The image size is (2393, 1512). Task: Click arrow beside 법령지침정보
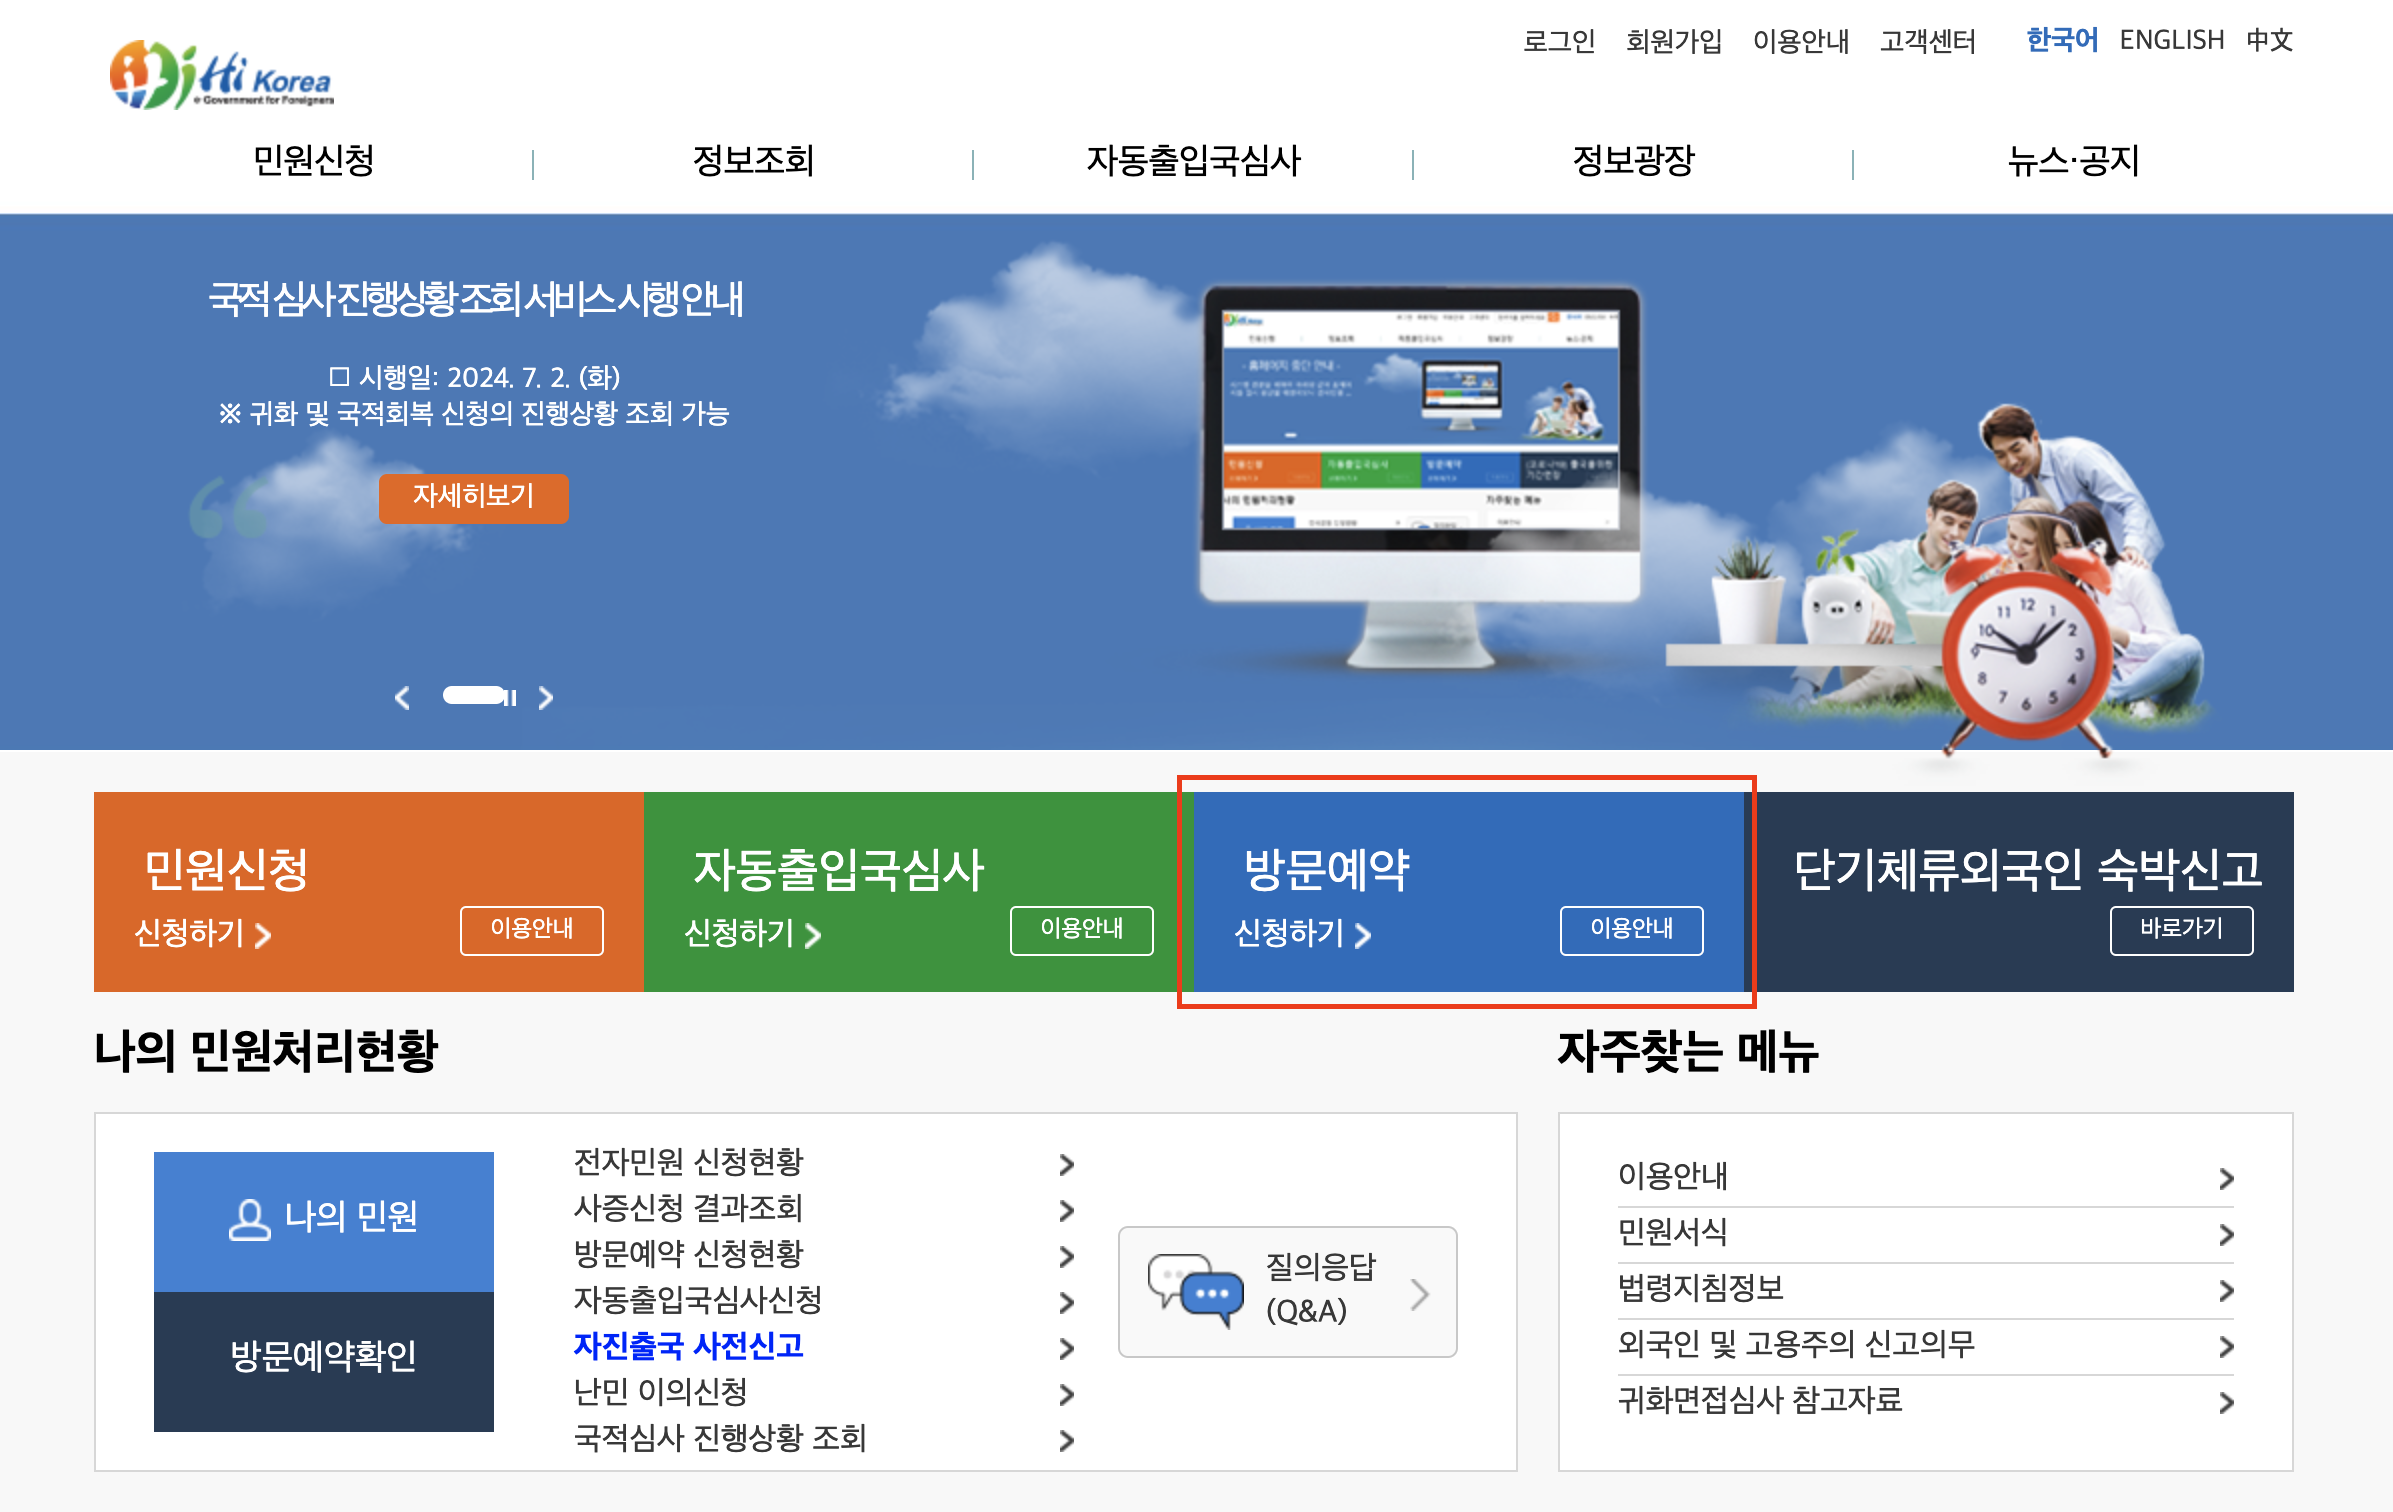point(2225,1290)
